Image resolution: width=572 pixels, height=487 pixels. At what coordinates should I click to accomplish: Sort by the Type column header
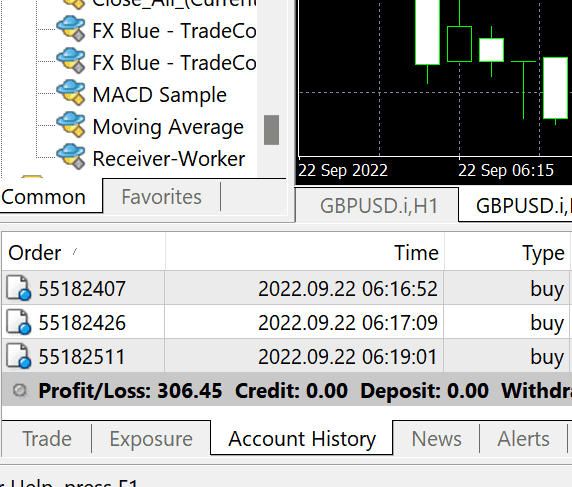tap(507, 252)
